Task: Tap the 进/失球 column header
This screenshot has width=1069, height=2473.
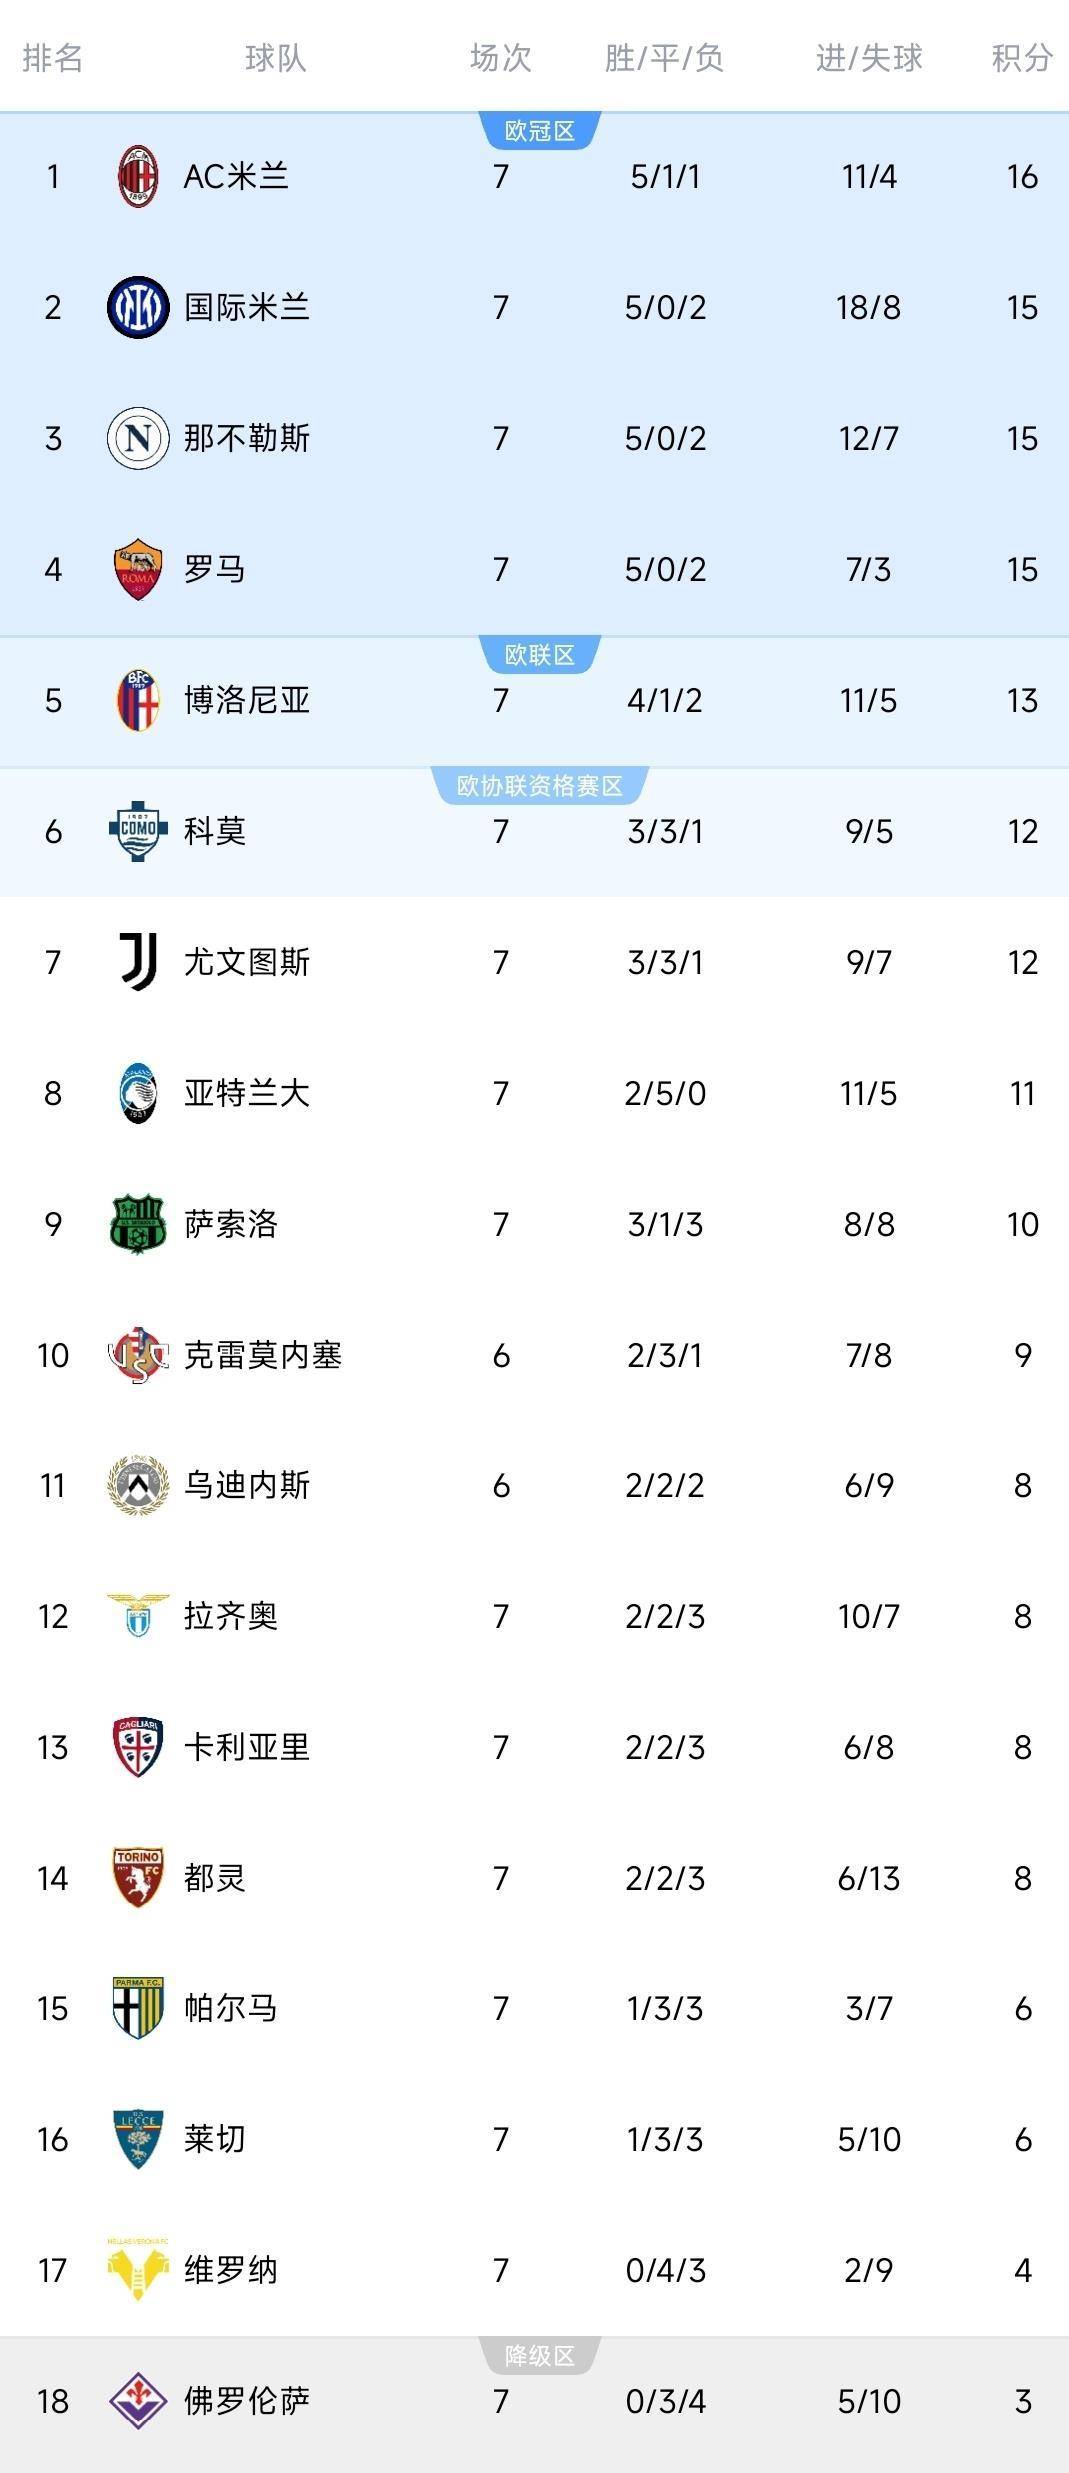Action: (869, 58)
